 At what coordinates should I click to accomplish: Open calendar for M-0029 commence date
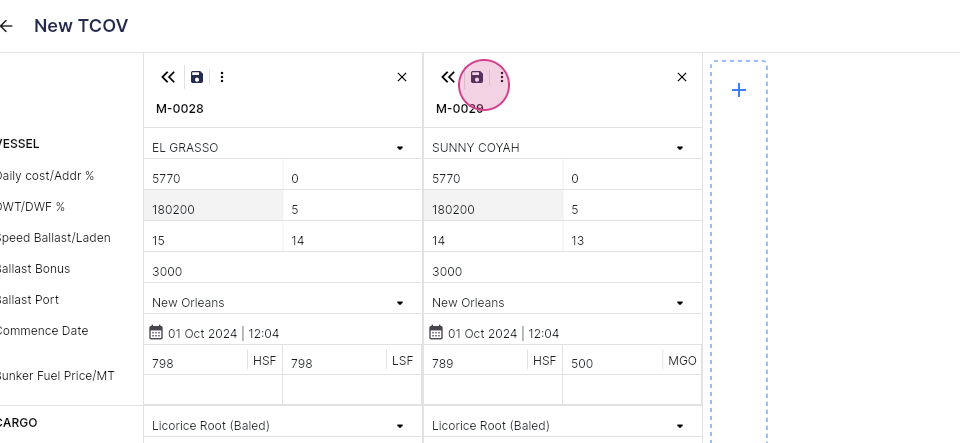coord(435,332)
